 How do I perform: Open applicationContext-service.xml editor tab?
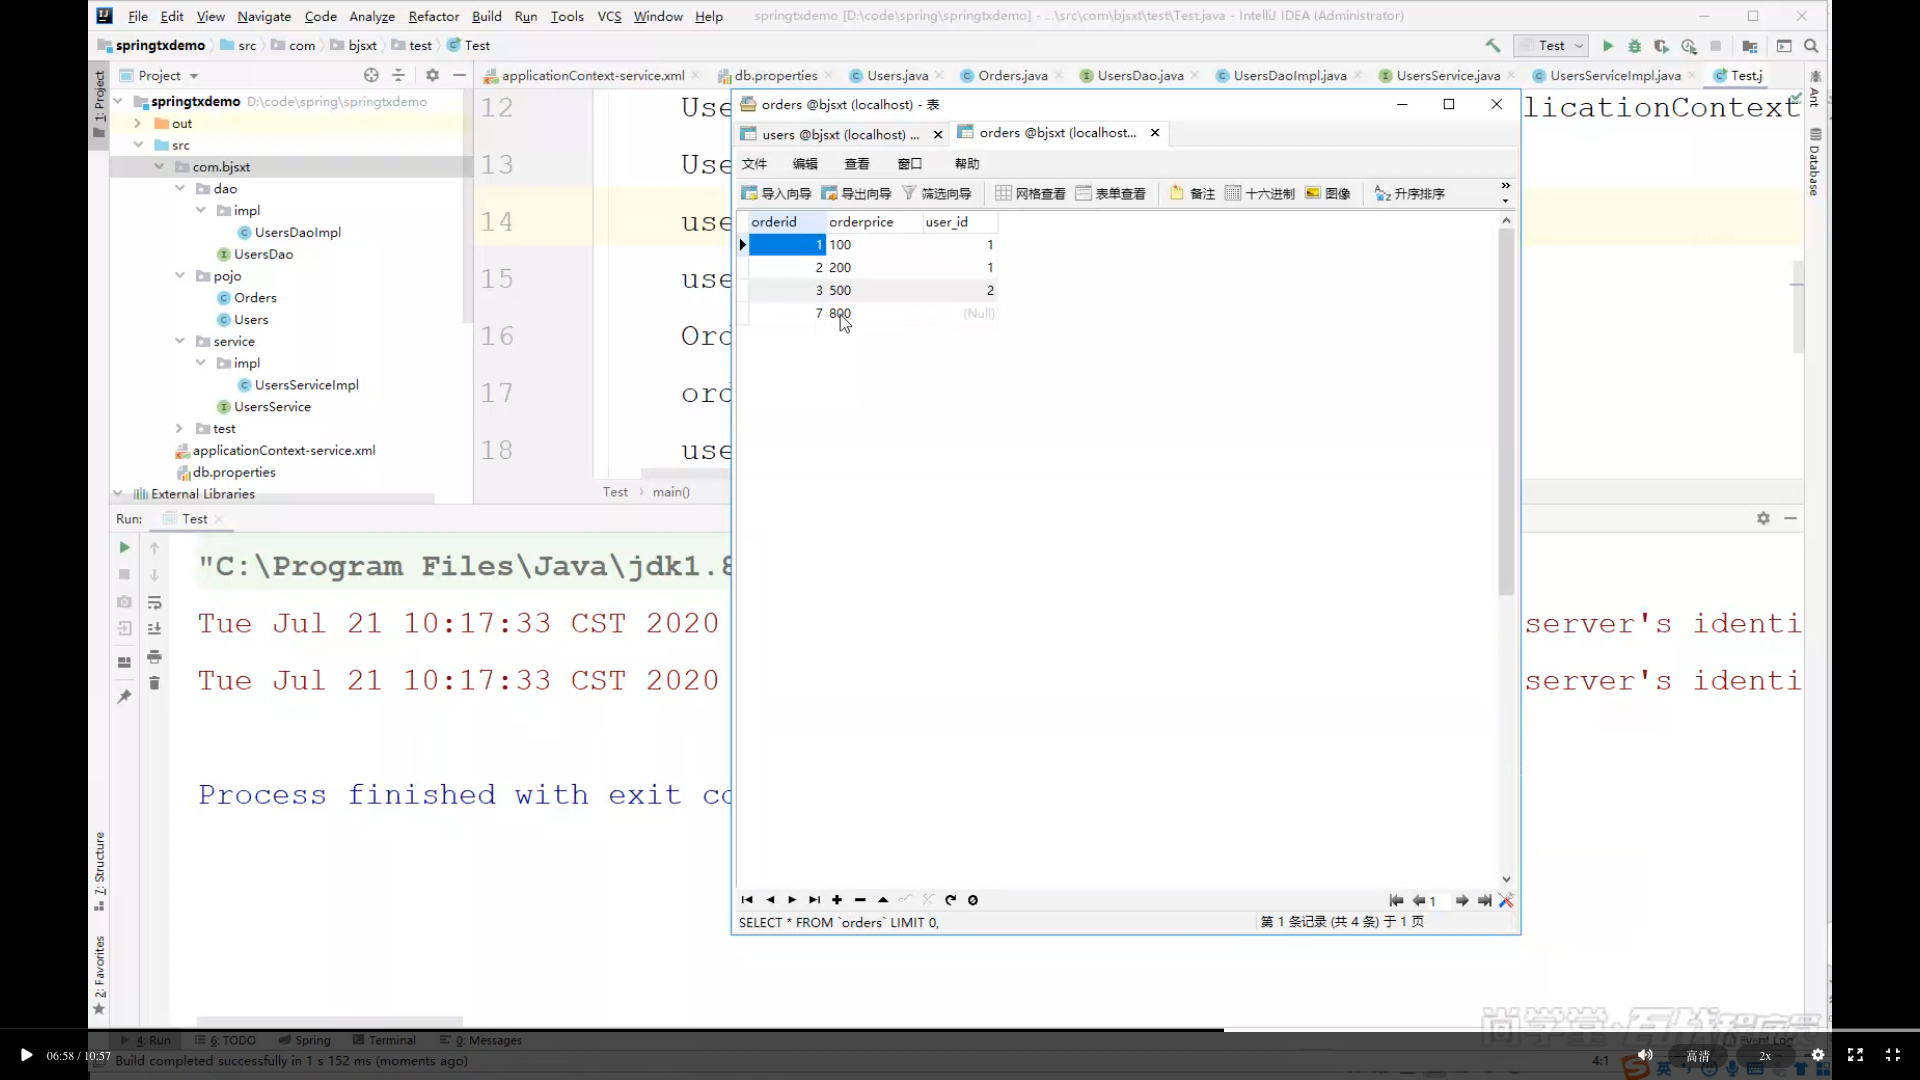[x=592, y=75]
